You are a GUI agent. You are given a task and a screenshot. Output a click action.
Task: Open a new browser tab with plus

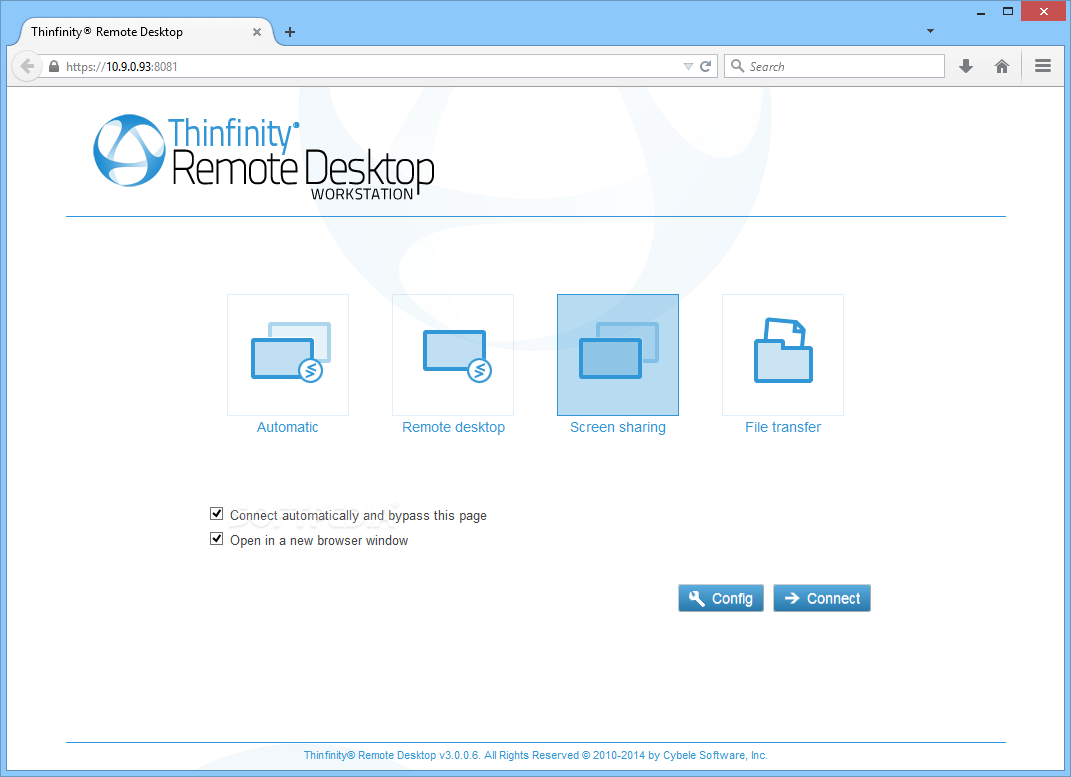(290, 32)
